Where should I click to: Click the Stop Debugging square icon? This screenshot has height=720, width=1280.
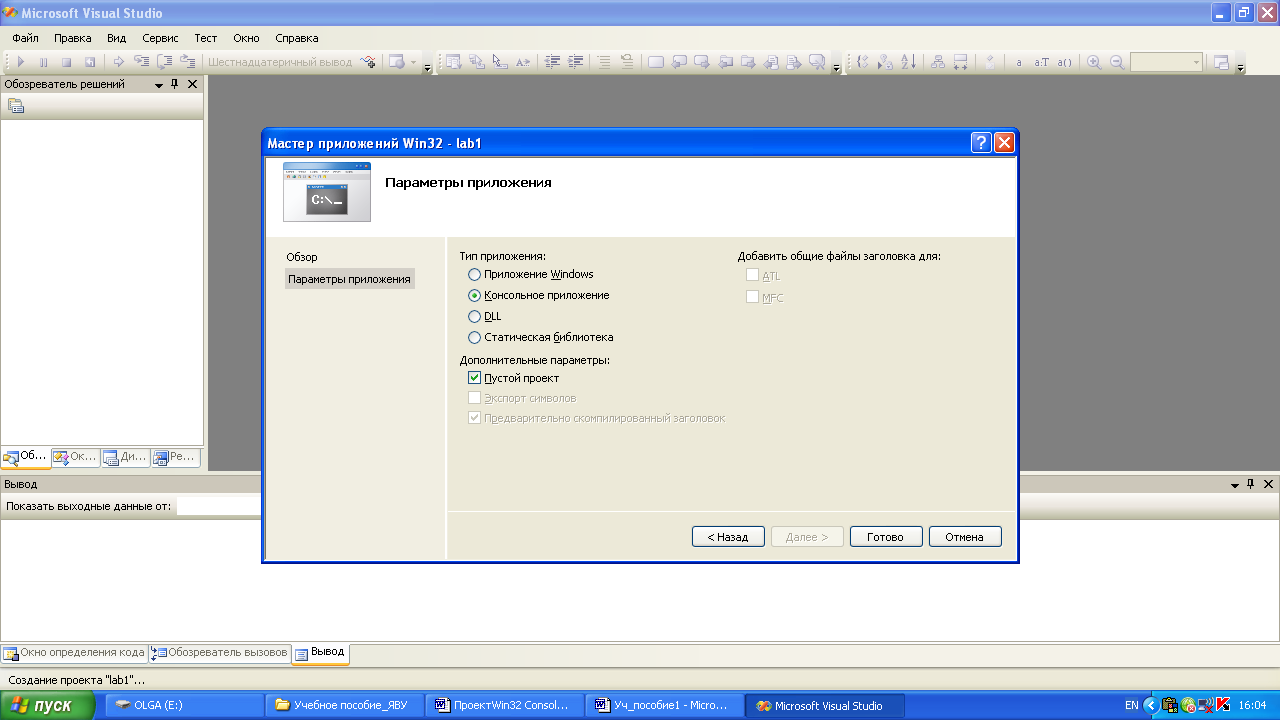coord(66,62)
